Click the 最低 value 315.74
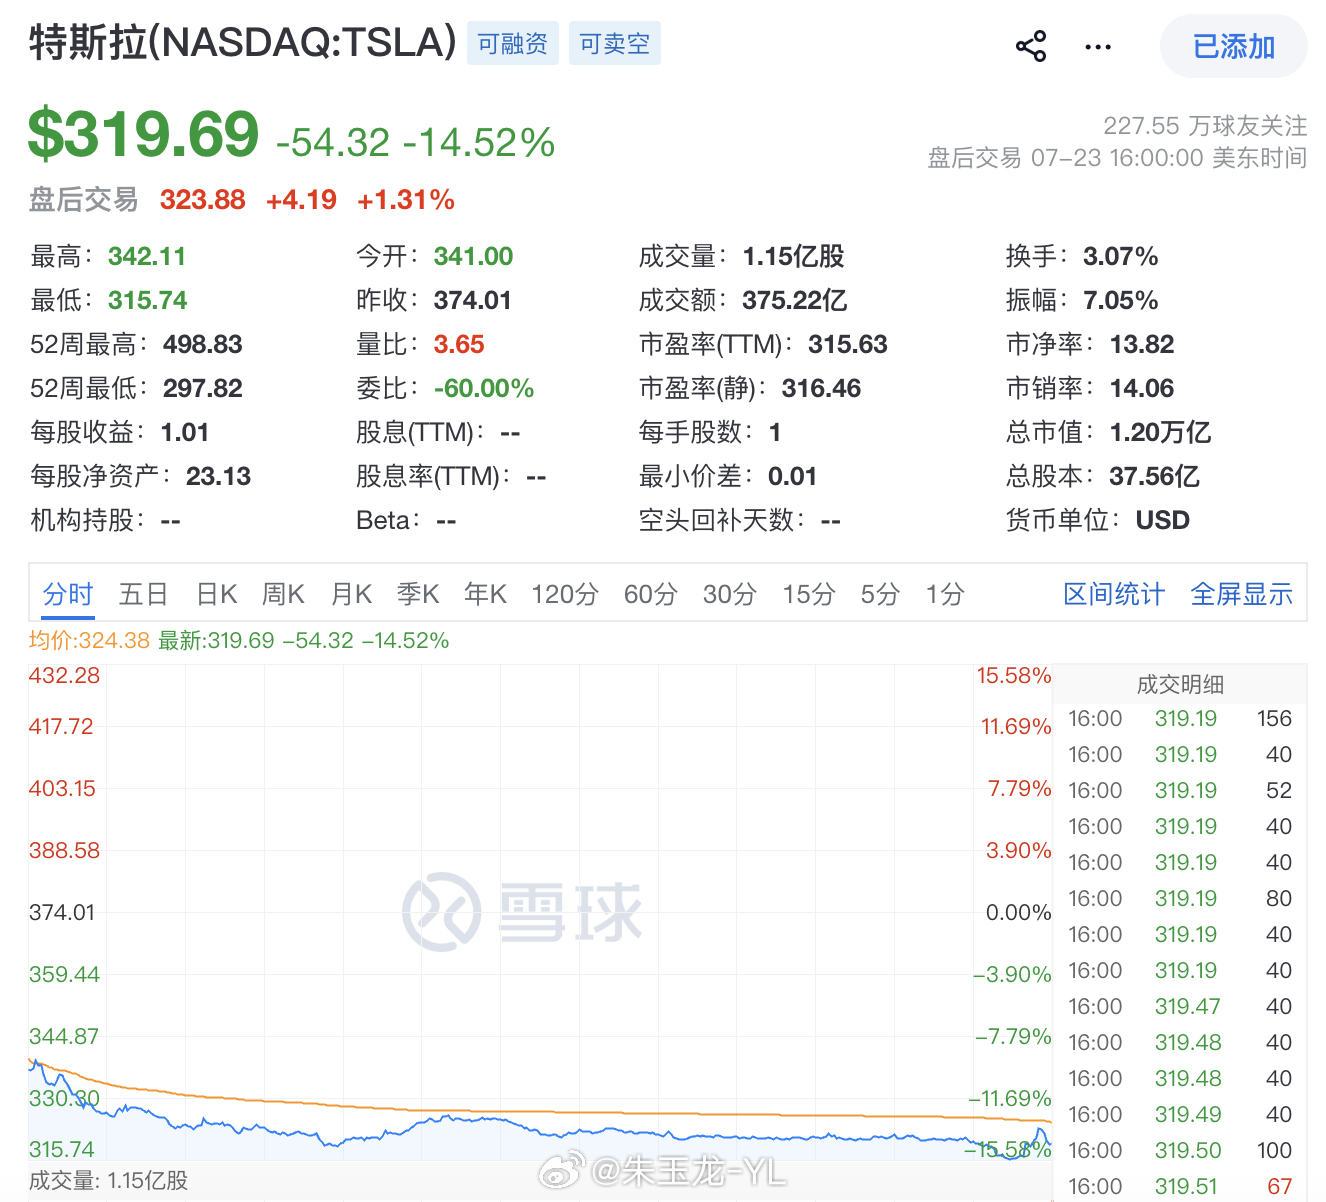 148,300
